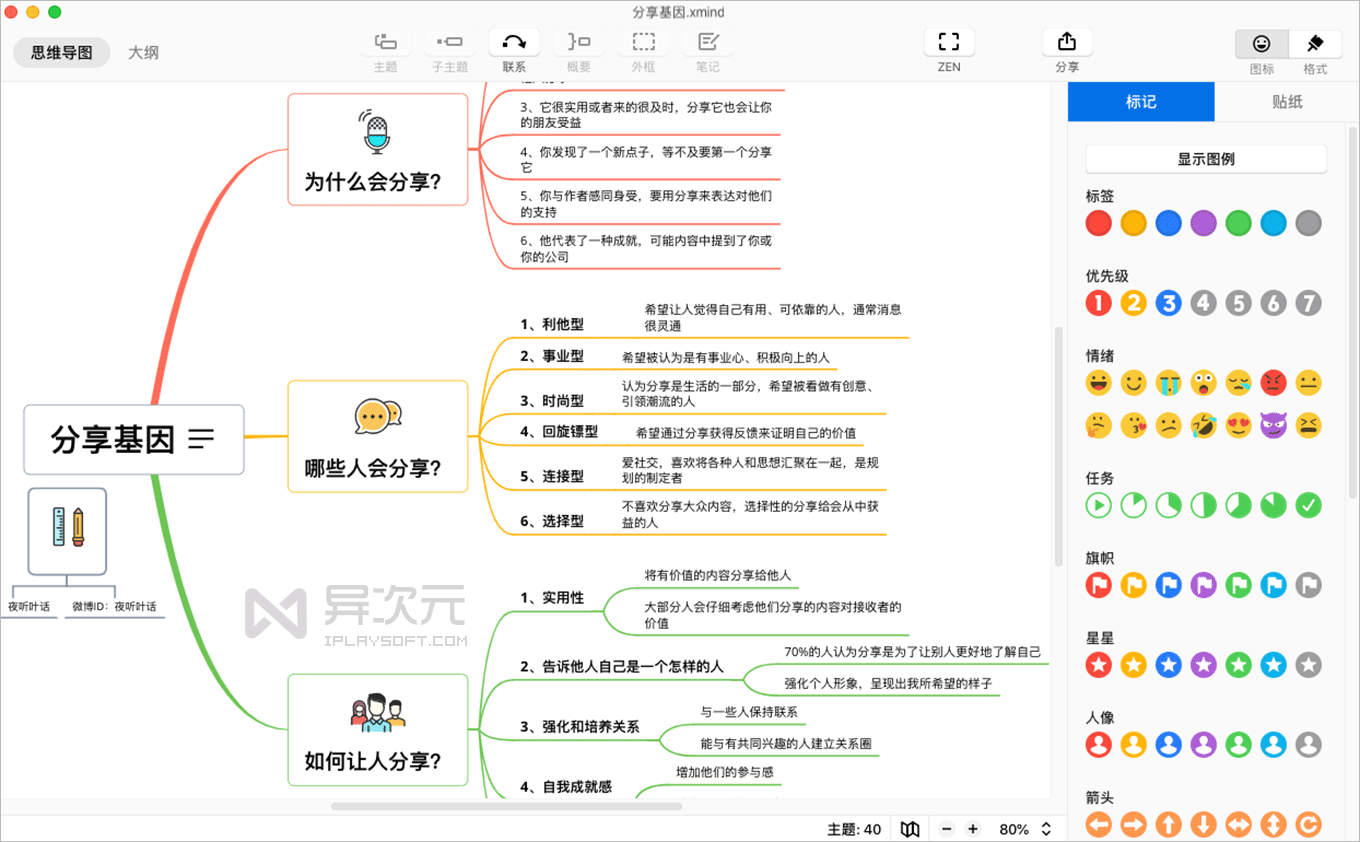Viewport: 1360px width, 842px height.
Task: Select the left-pointing orange arrow marker
Action: pos(1098,824)
